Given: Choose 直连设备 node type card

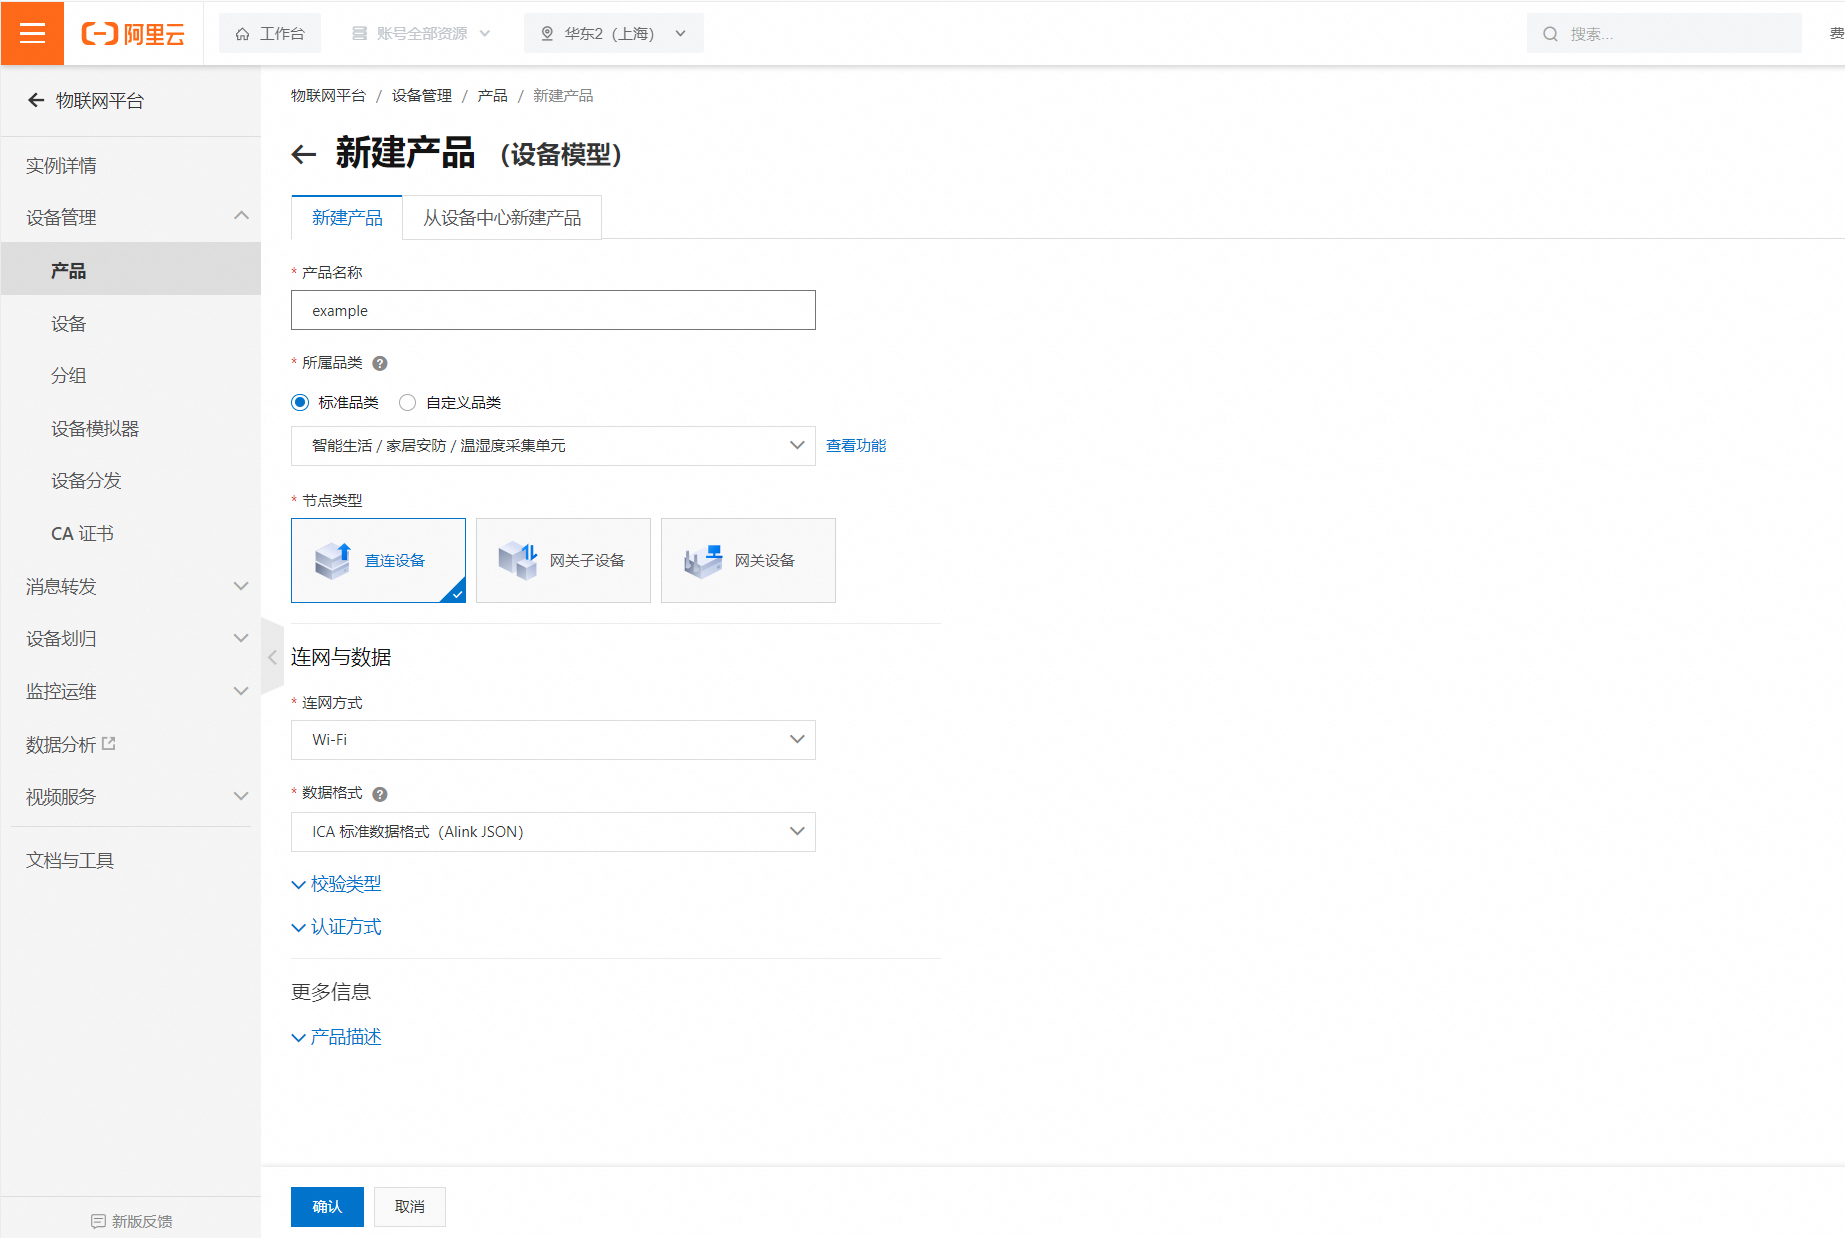Looking at the screenshot, I should pos(378,560).
